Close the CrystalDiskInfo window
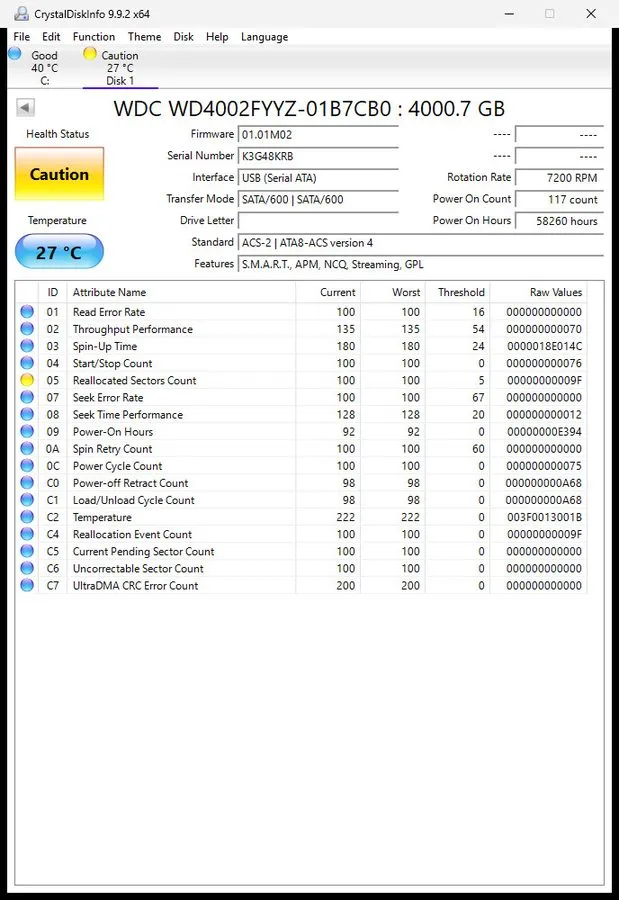 (591, 13)
